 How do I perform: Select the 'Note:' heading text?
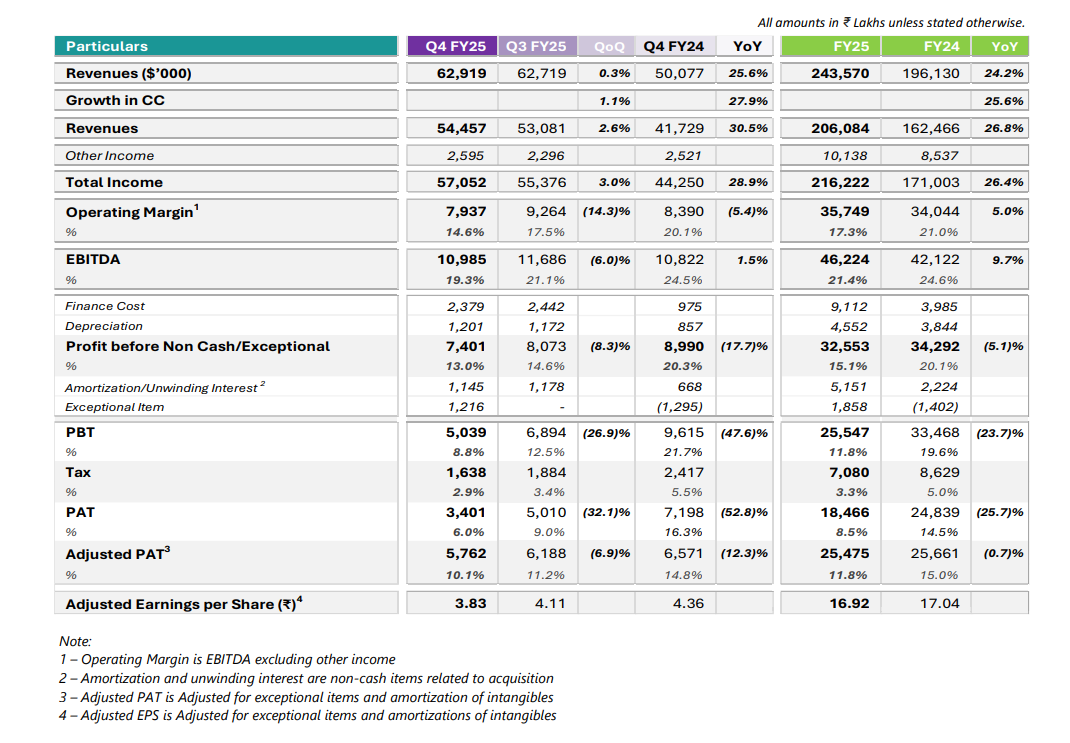coord(75,641)
